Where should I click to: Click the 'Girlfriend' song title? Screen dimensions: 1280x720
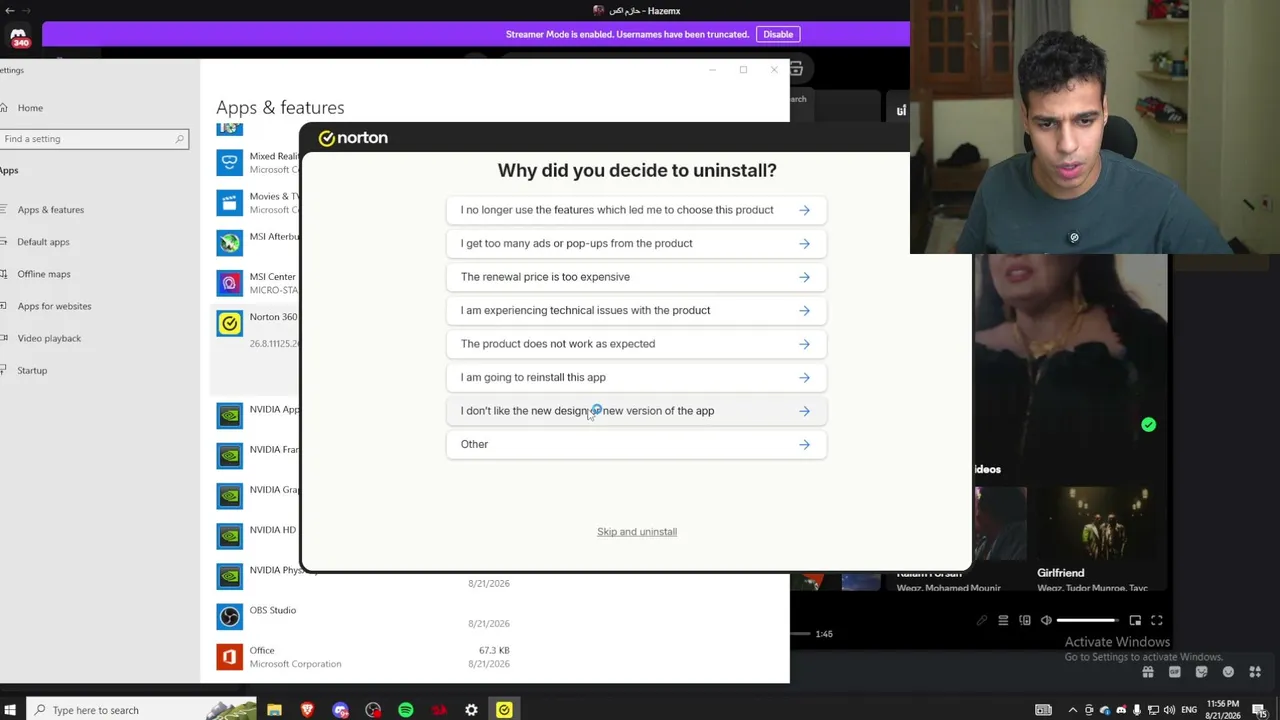tap(1061, 573)
